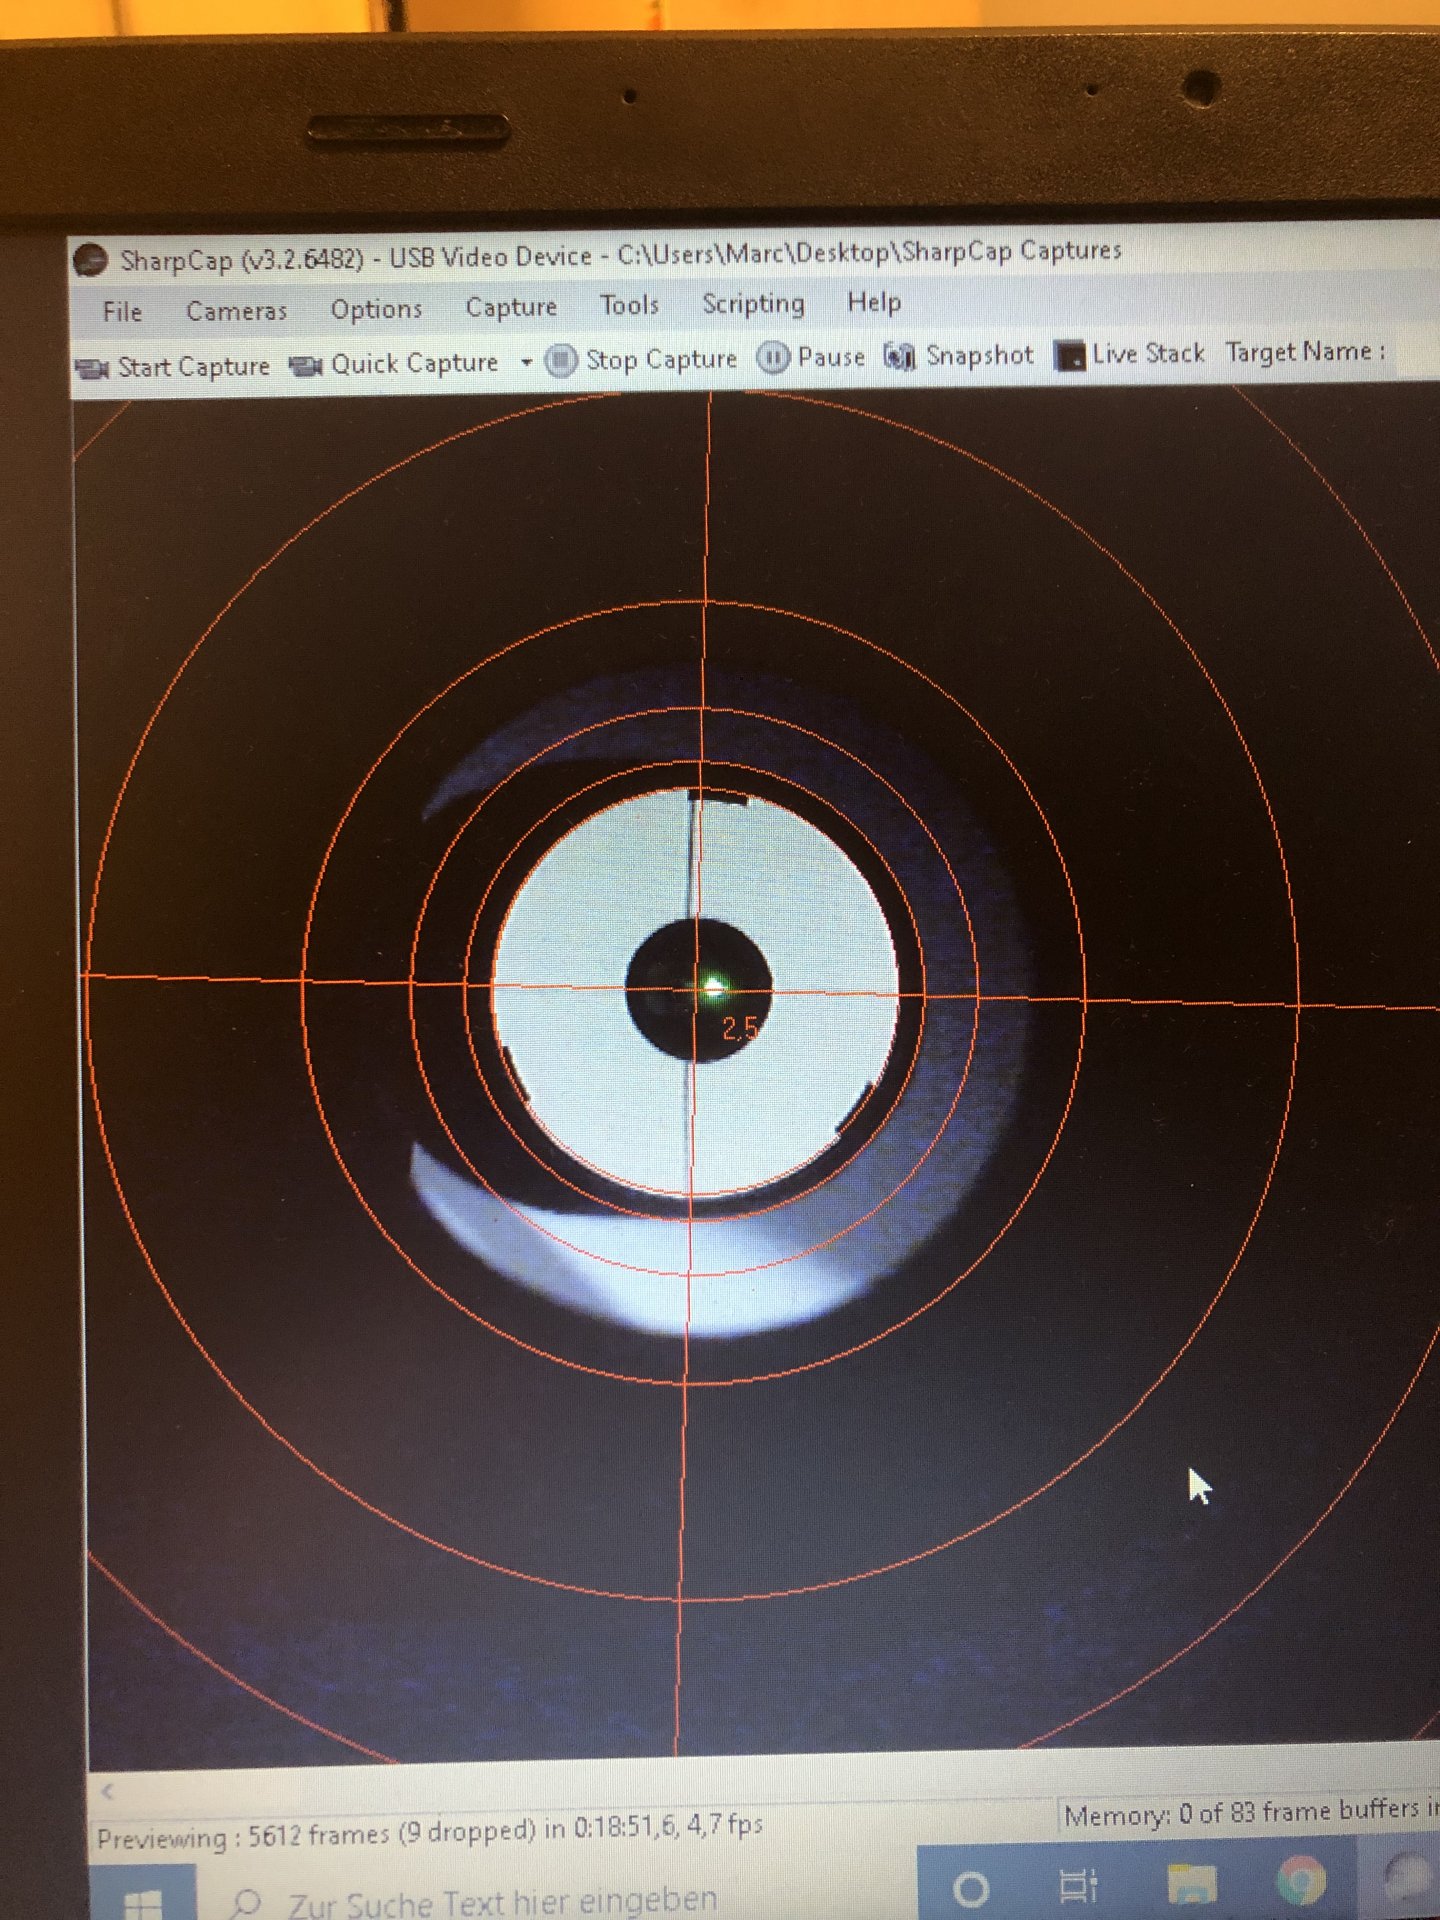
Task: Open Cortana circle icon in taskbar
Action: 970,1889
